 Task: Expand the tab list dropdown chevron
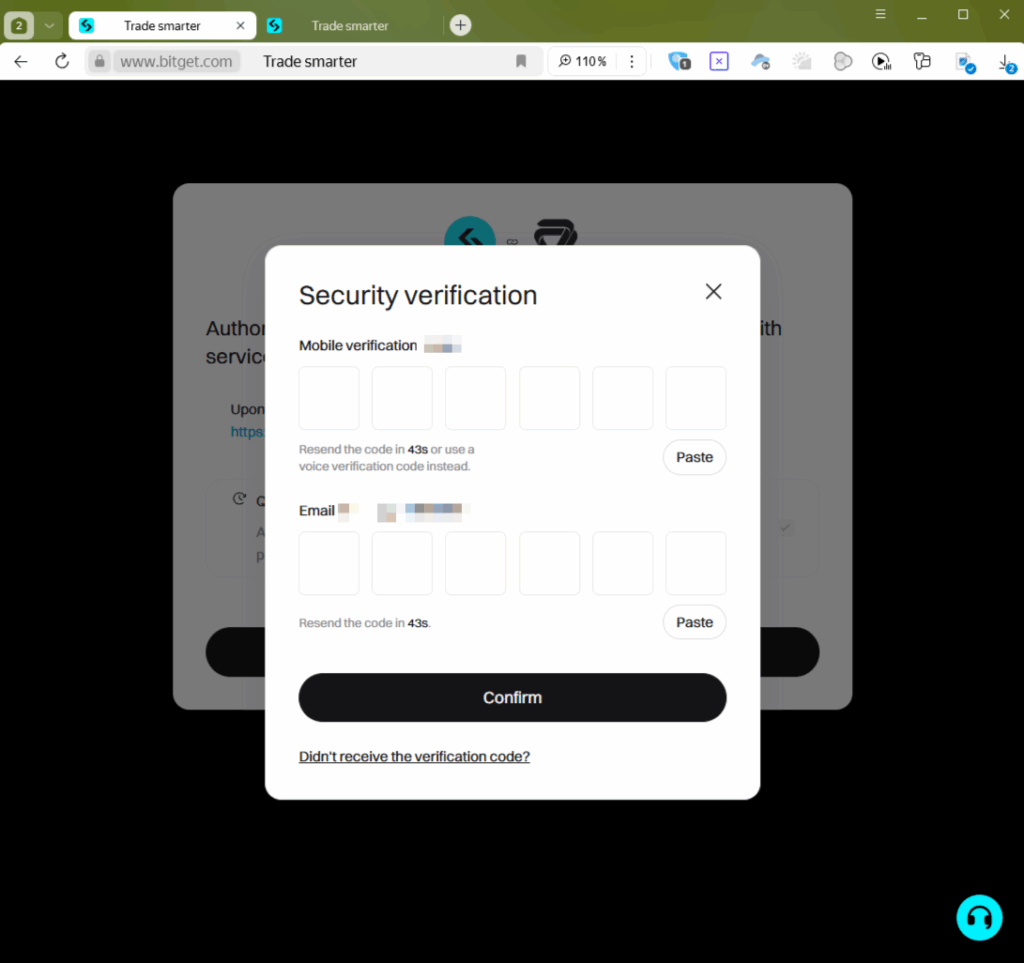pyautogui.click(x=49, y=25)
